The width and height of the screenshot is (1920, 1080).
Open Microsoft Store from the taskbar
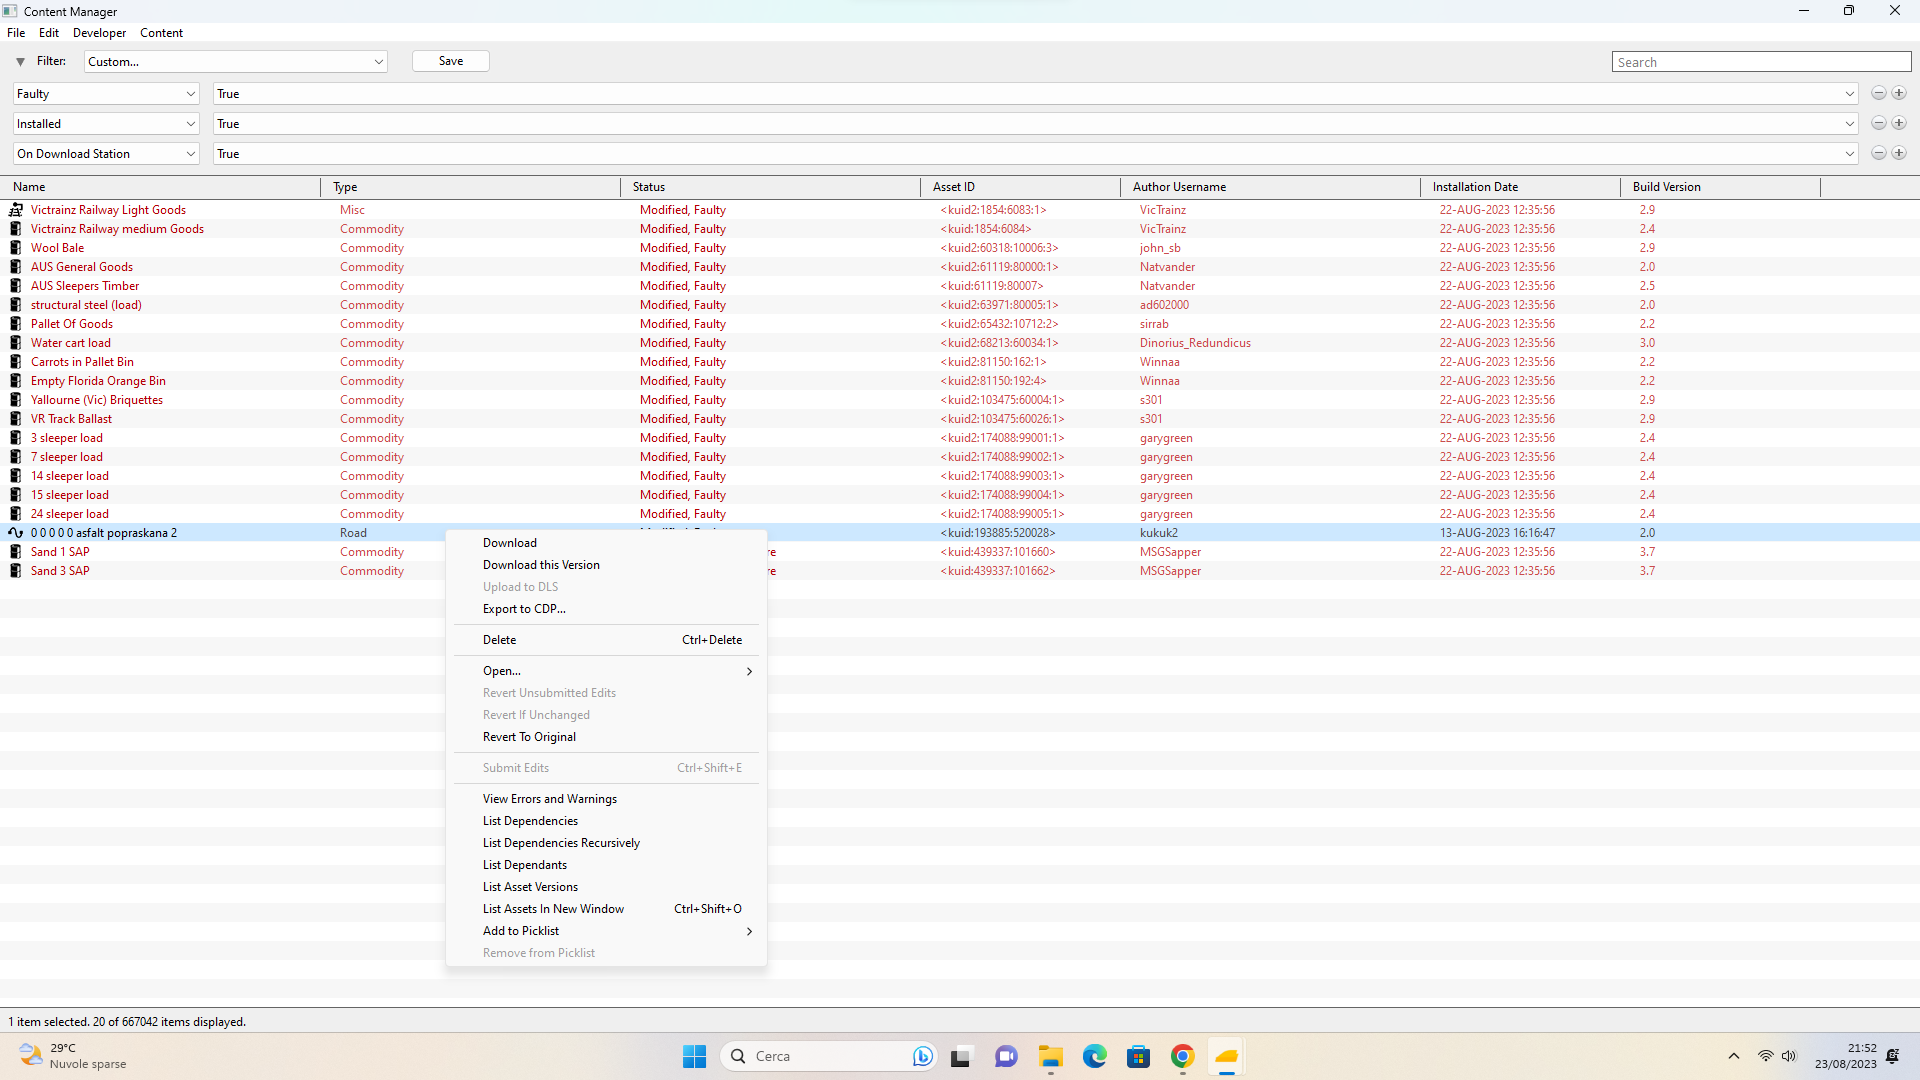coord(1139,1057)
